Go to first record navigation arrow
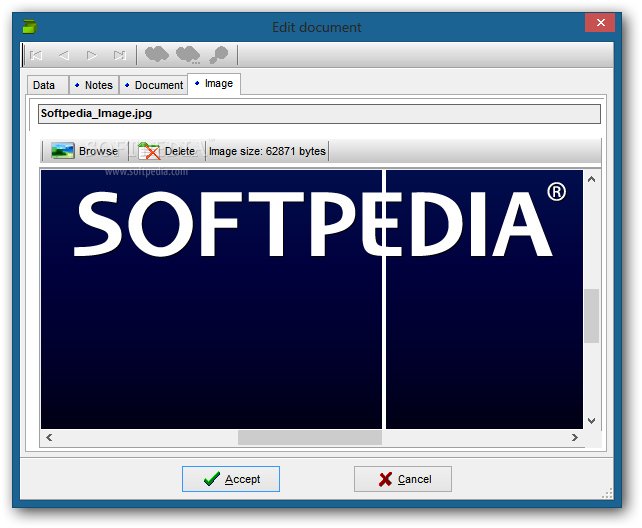The height and width of the screenshot is (528, 642). (x=36, y=55)
